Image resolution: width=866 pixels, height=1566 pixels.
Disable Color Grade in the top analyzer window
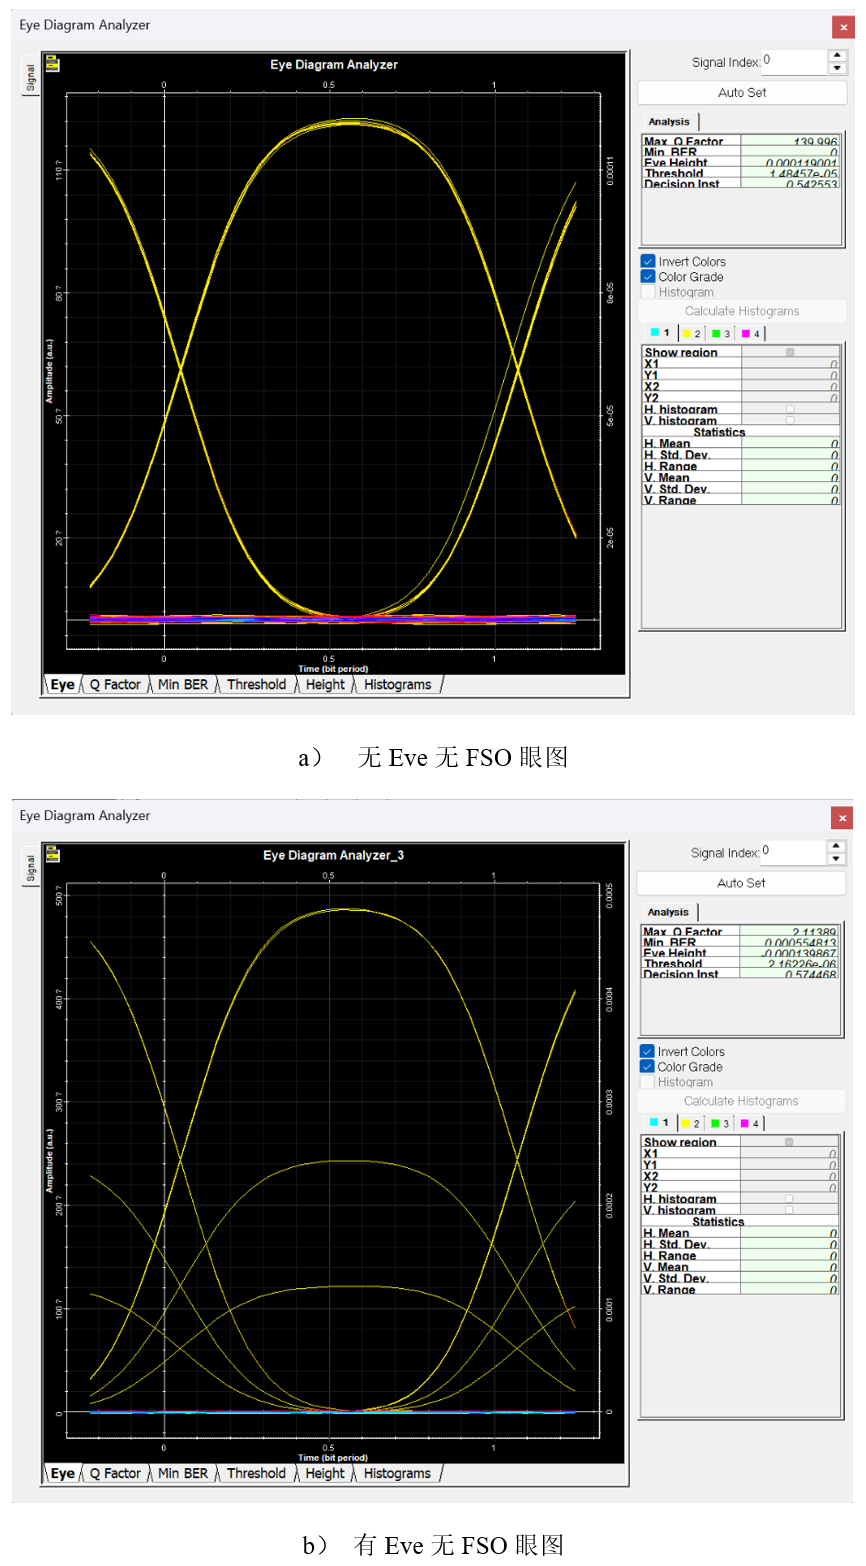tap(648, 277)
